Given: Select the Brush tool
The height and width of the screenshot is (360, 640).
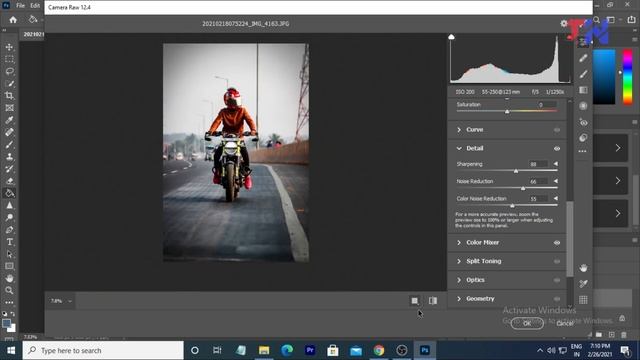Looking at the screenshot, I should point(9,144).
